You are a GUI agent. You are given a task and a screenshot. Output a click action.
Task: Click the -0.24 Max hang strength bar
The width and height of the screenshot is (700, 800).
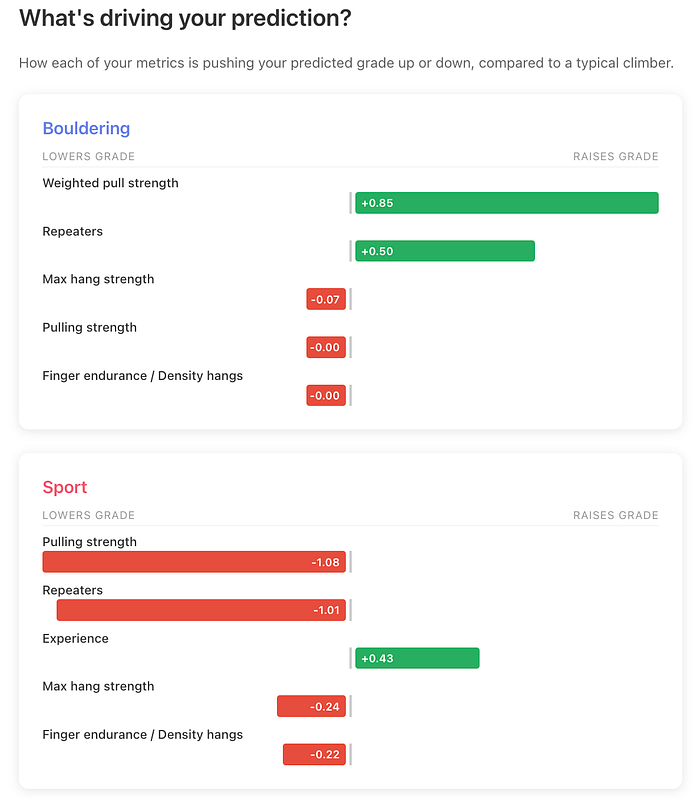[311, 706]
